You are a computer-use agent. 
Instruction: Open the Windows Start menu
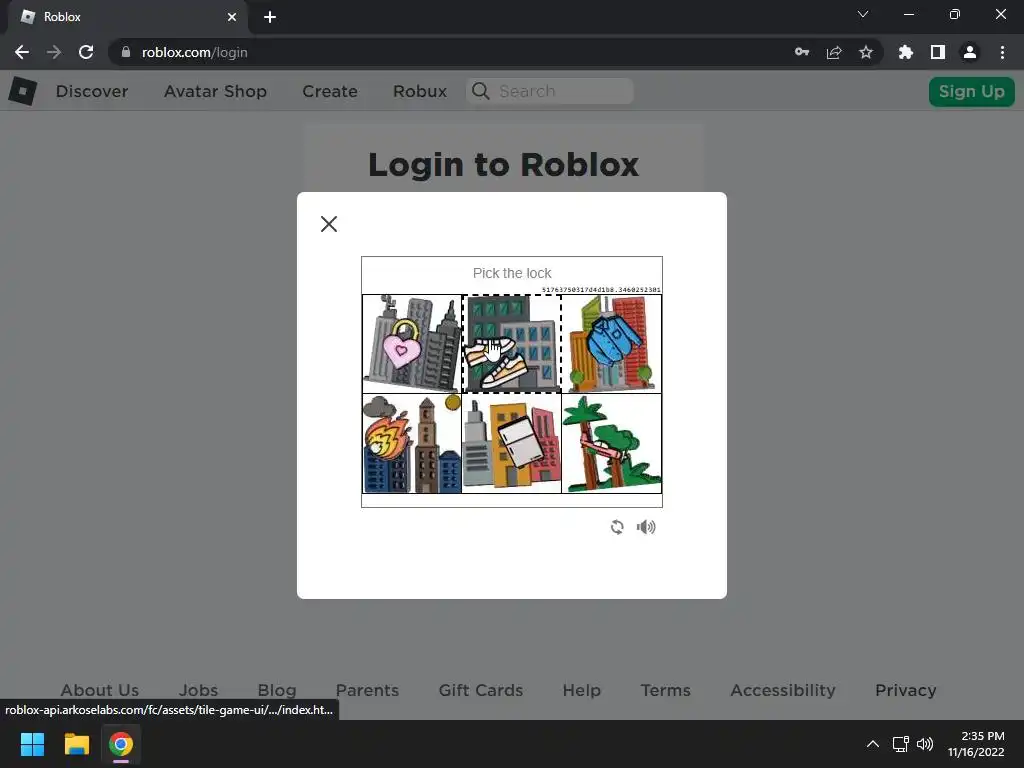point(33,744)
